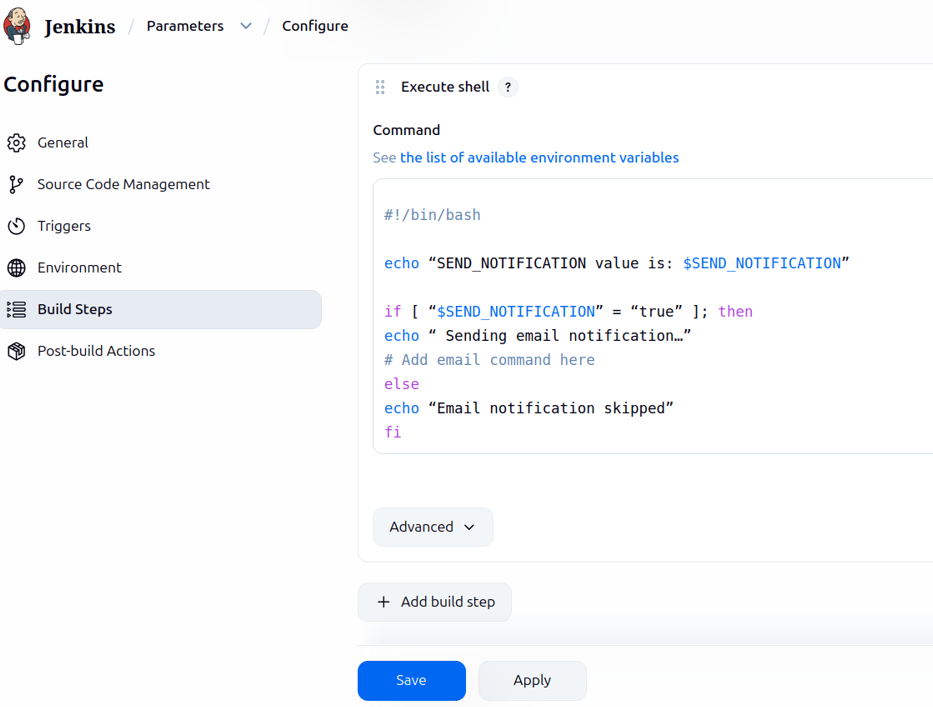The image size is (933, 707).
Task: Open Triggers using the clock icon
Action: 16,226
